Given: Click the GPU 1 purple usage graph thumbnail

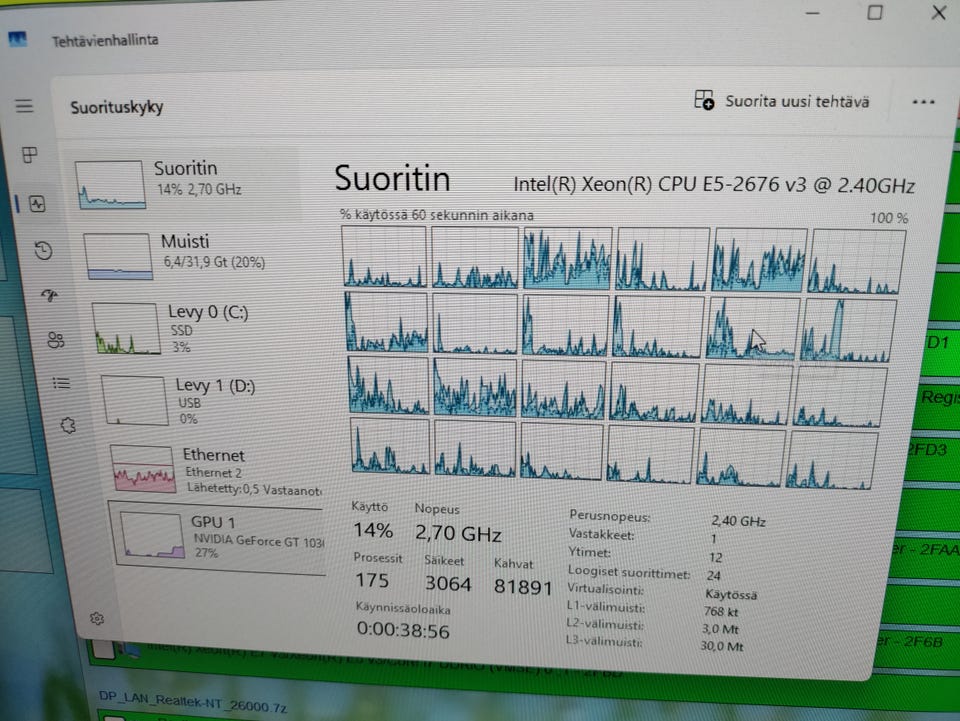Looking at the screenshot, I should [152, 536].
